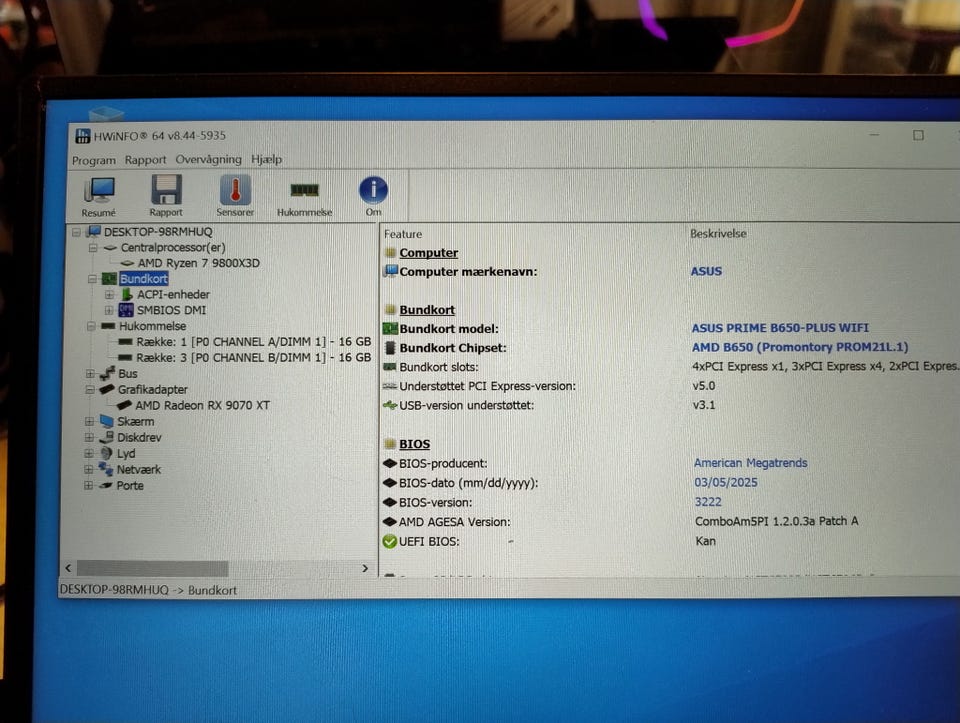Expand the ACPI-enheder node
Image resolution: width=960 pixels, height=723 pixels.
pyautogui.click(x=109, y=294)
